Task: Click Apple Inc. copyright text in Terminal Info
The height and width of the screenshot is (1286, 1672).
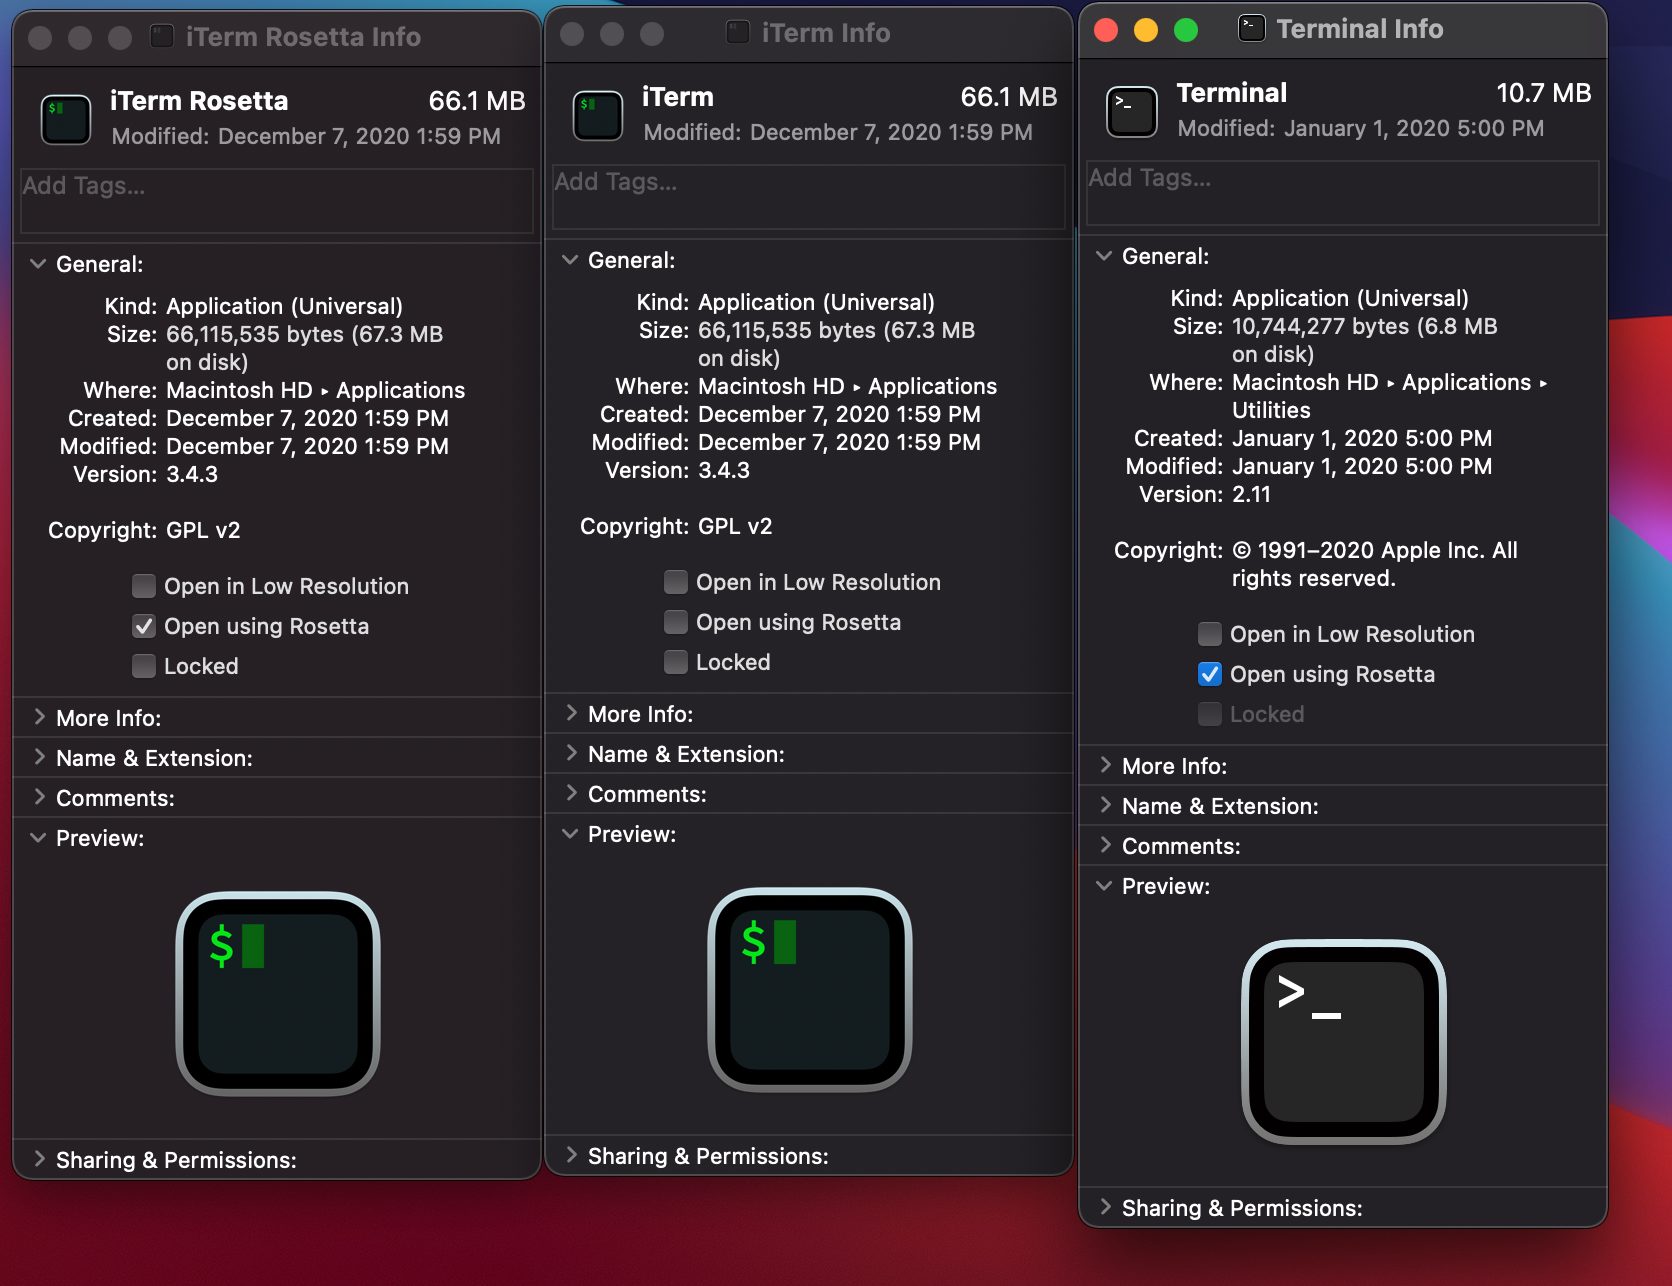Action: tap(1375, 564)
